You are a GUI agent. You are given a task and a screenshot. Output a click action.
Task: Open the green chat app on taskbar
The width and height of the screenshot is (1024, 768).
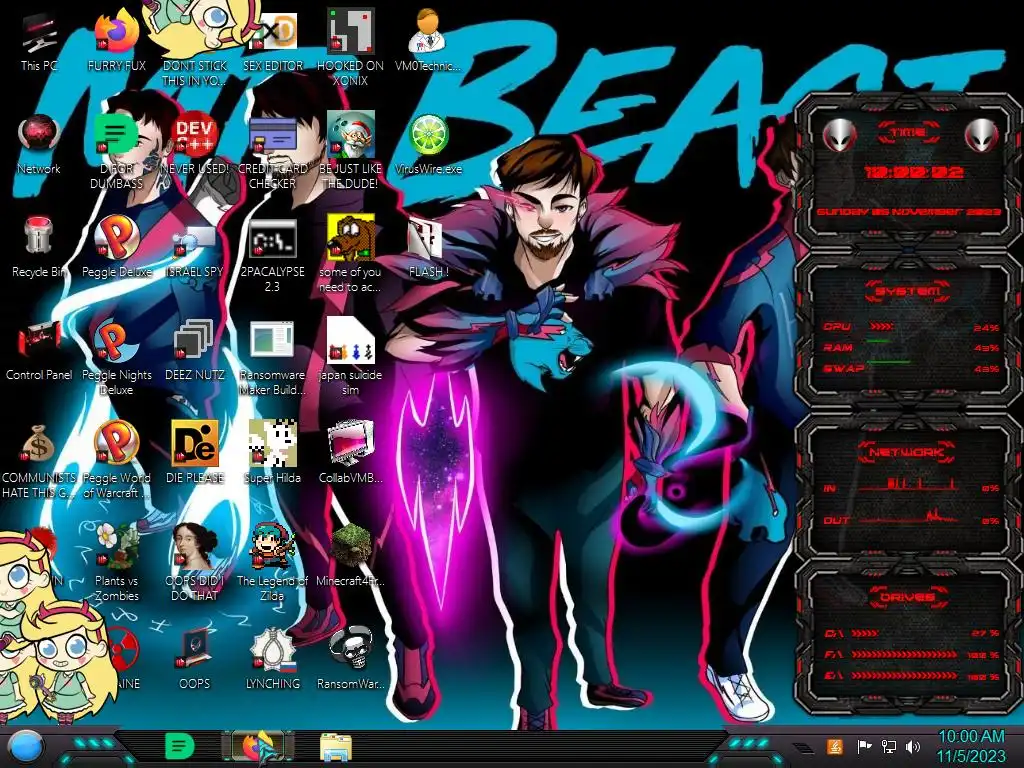click(x=179, y=746)
